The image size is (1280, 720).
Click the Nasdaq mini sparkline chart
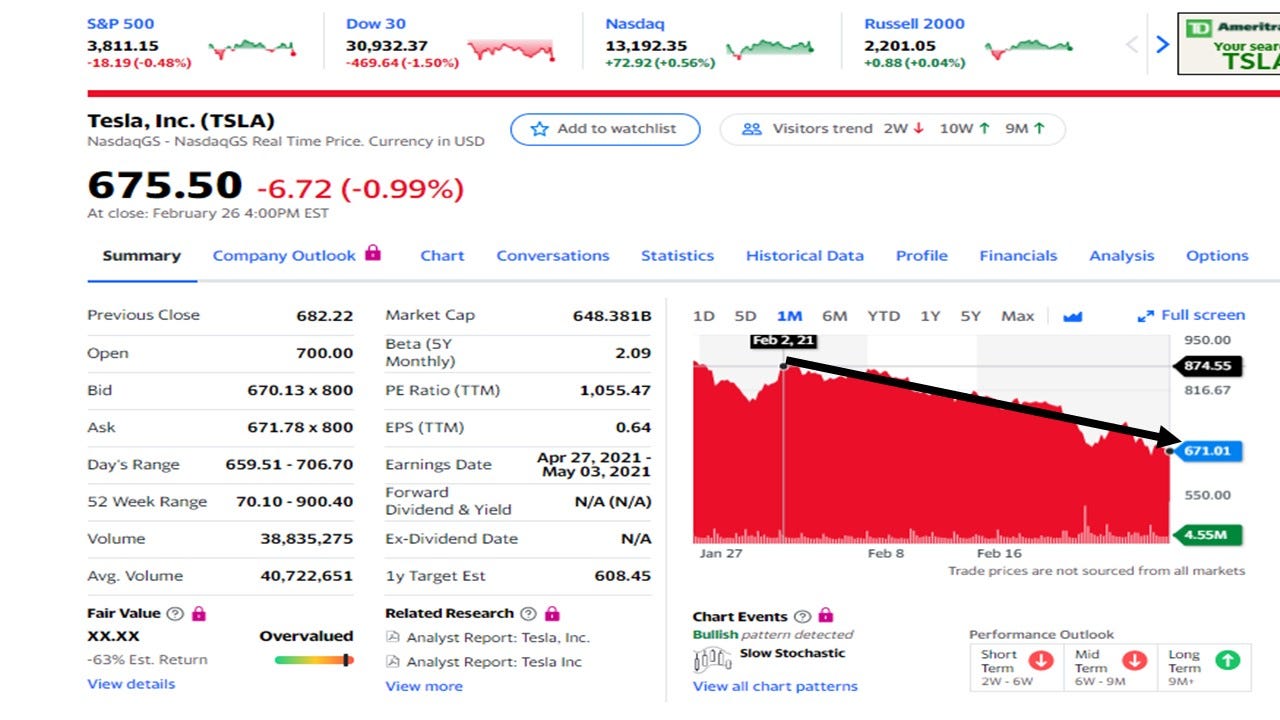coord(770,48)
